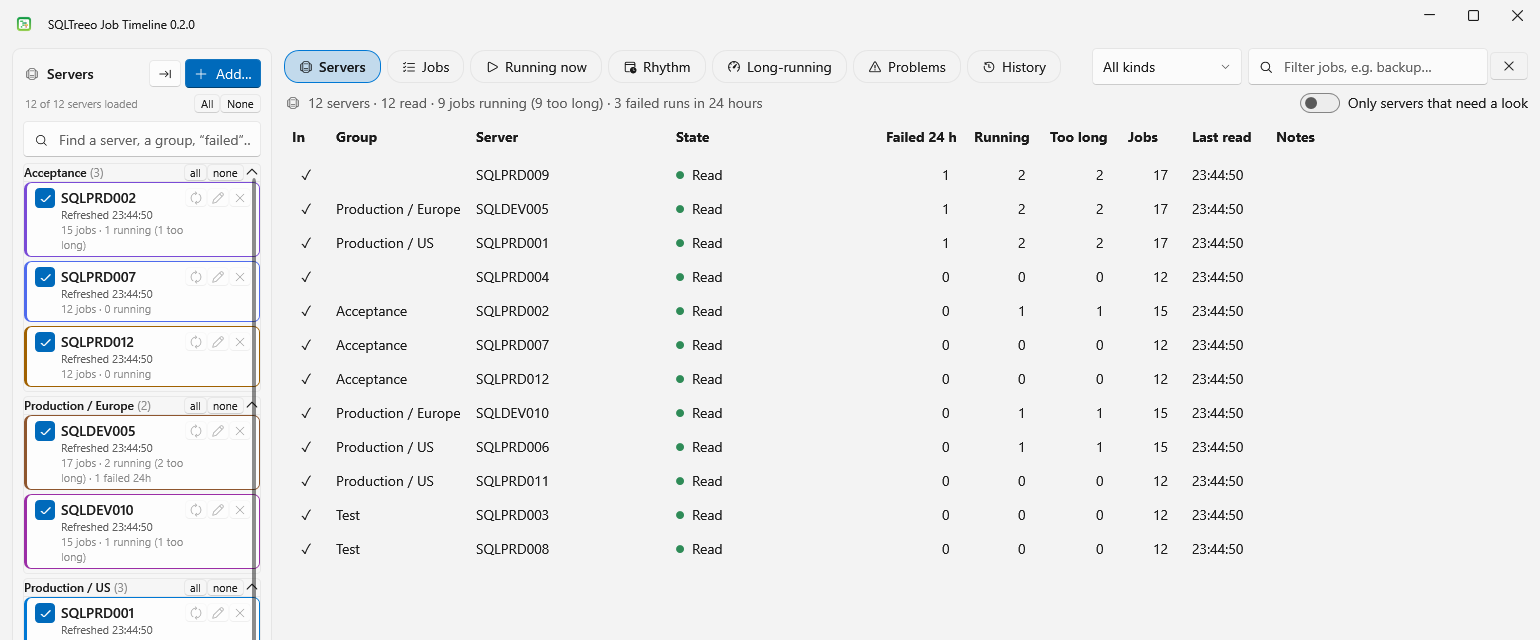Clear the job filter with the X
Viewport: 1540px width, 640px height.
tap(1509, 67)
